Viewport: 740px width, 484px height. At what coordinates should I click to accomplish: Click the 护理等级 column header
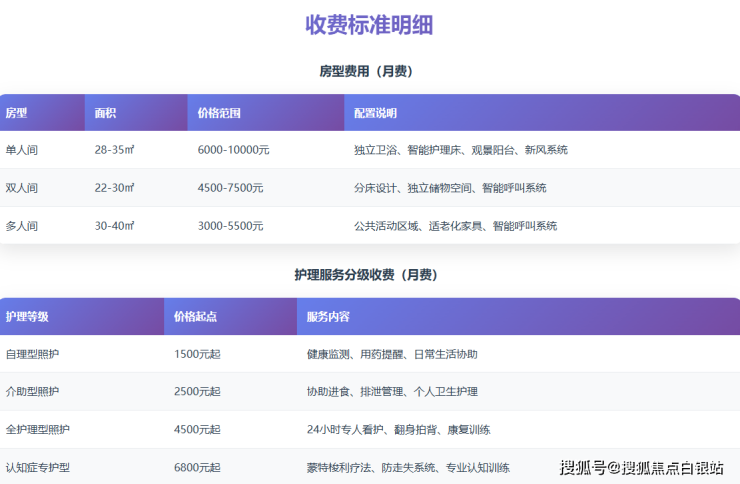(x=27, y=316)
